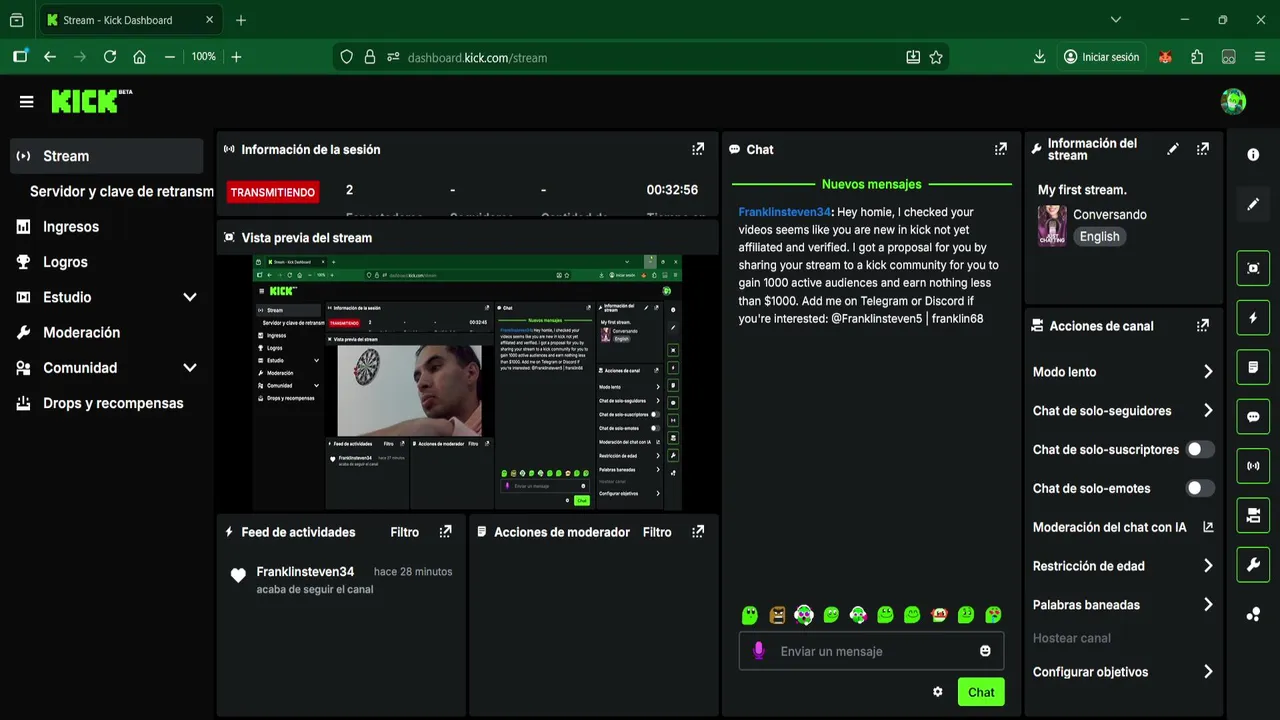Pop out the Feed de actividades panel

click(x=446, y=531)
